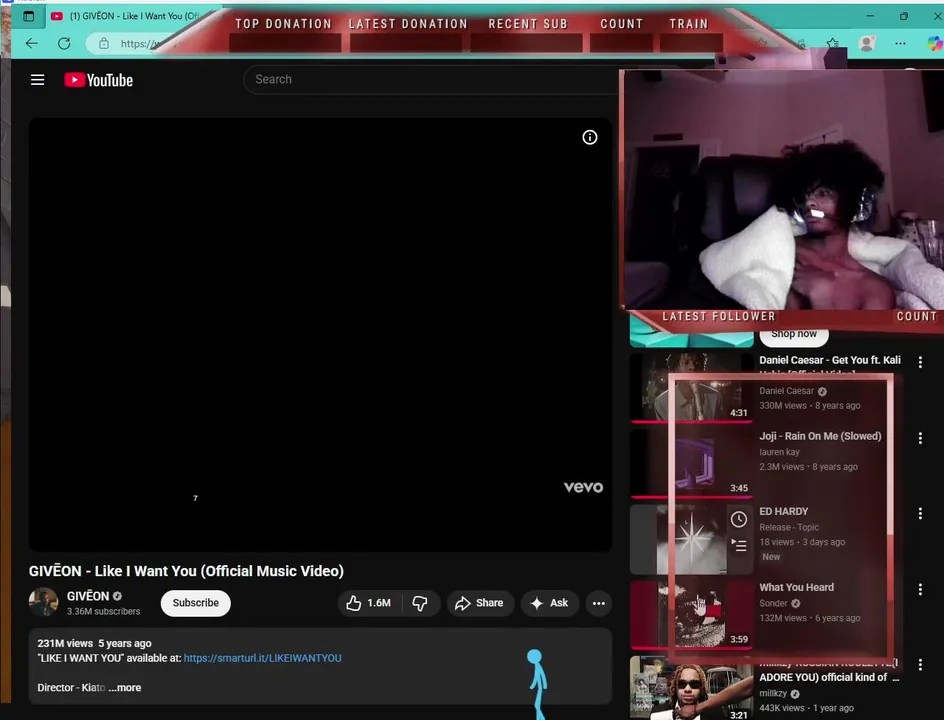The image size is (944, 720).
Task: Open options menu for Daniel Caesar video
Action: pos(920,362)
